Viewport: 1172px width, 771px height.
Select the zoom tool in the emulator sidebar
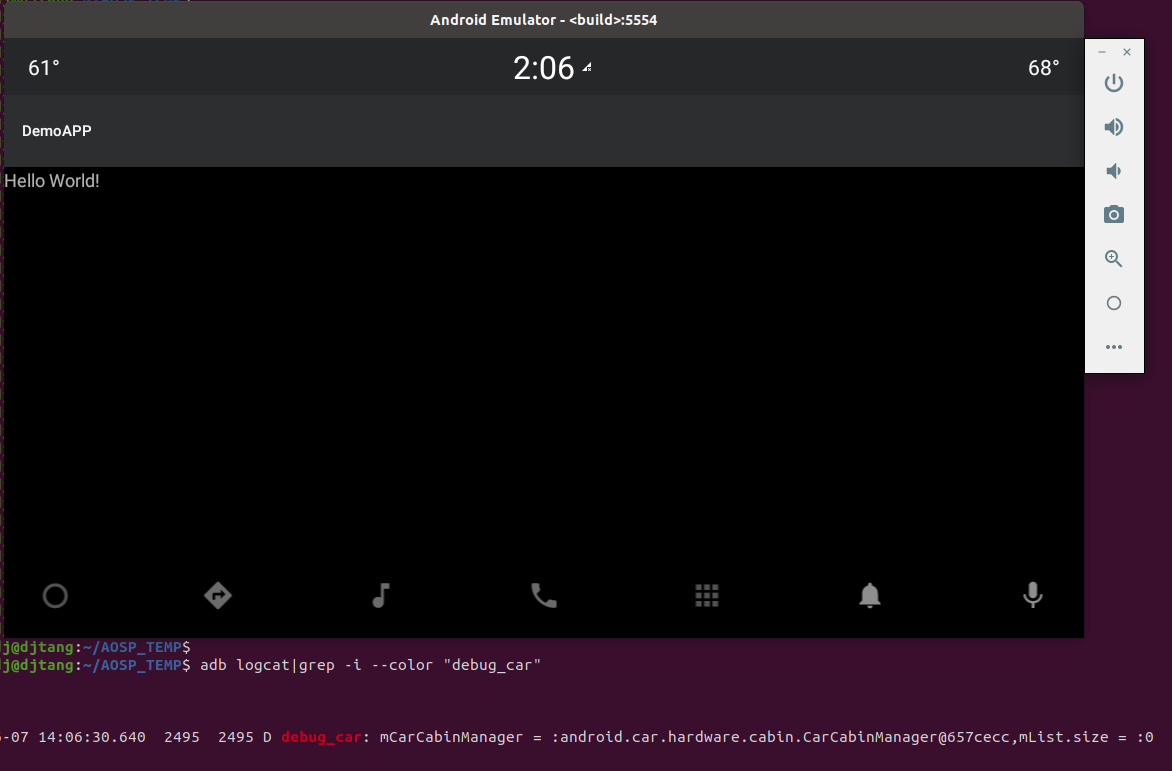[x=1114, y=258]
